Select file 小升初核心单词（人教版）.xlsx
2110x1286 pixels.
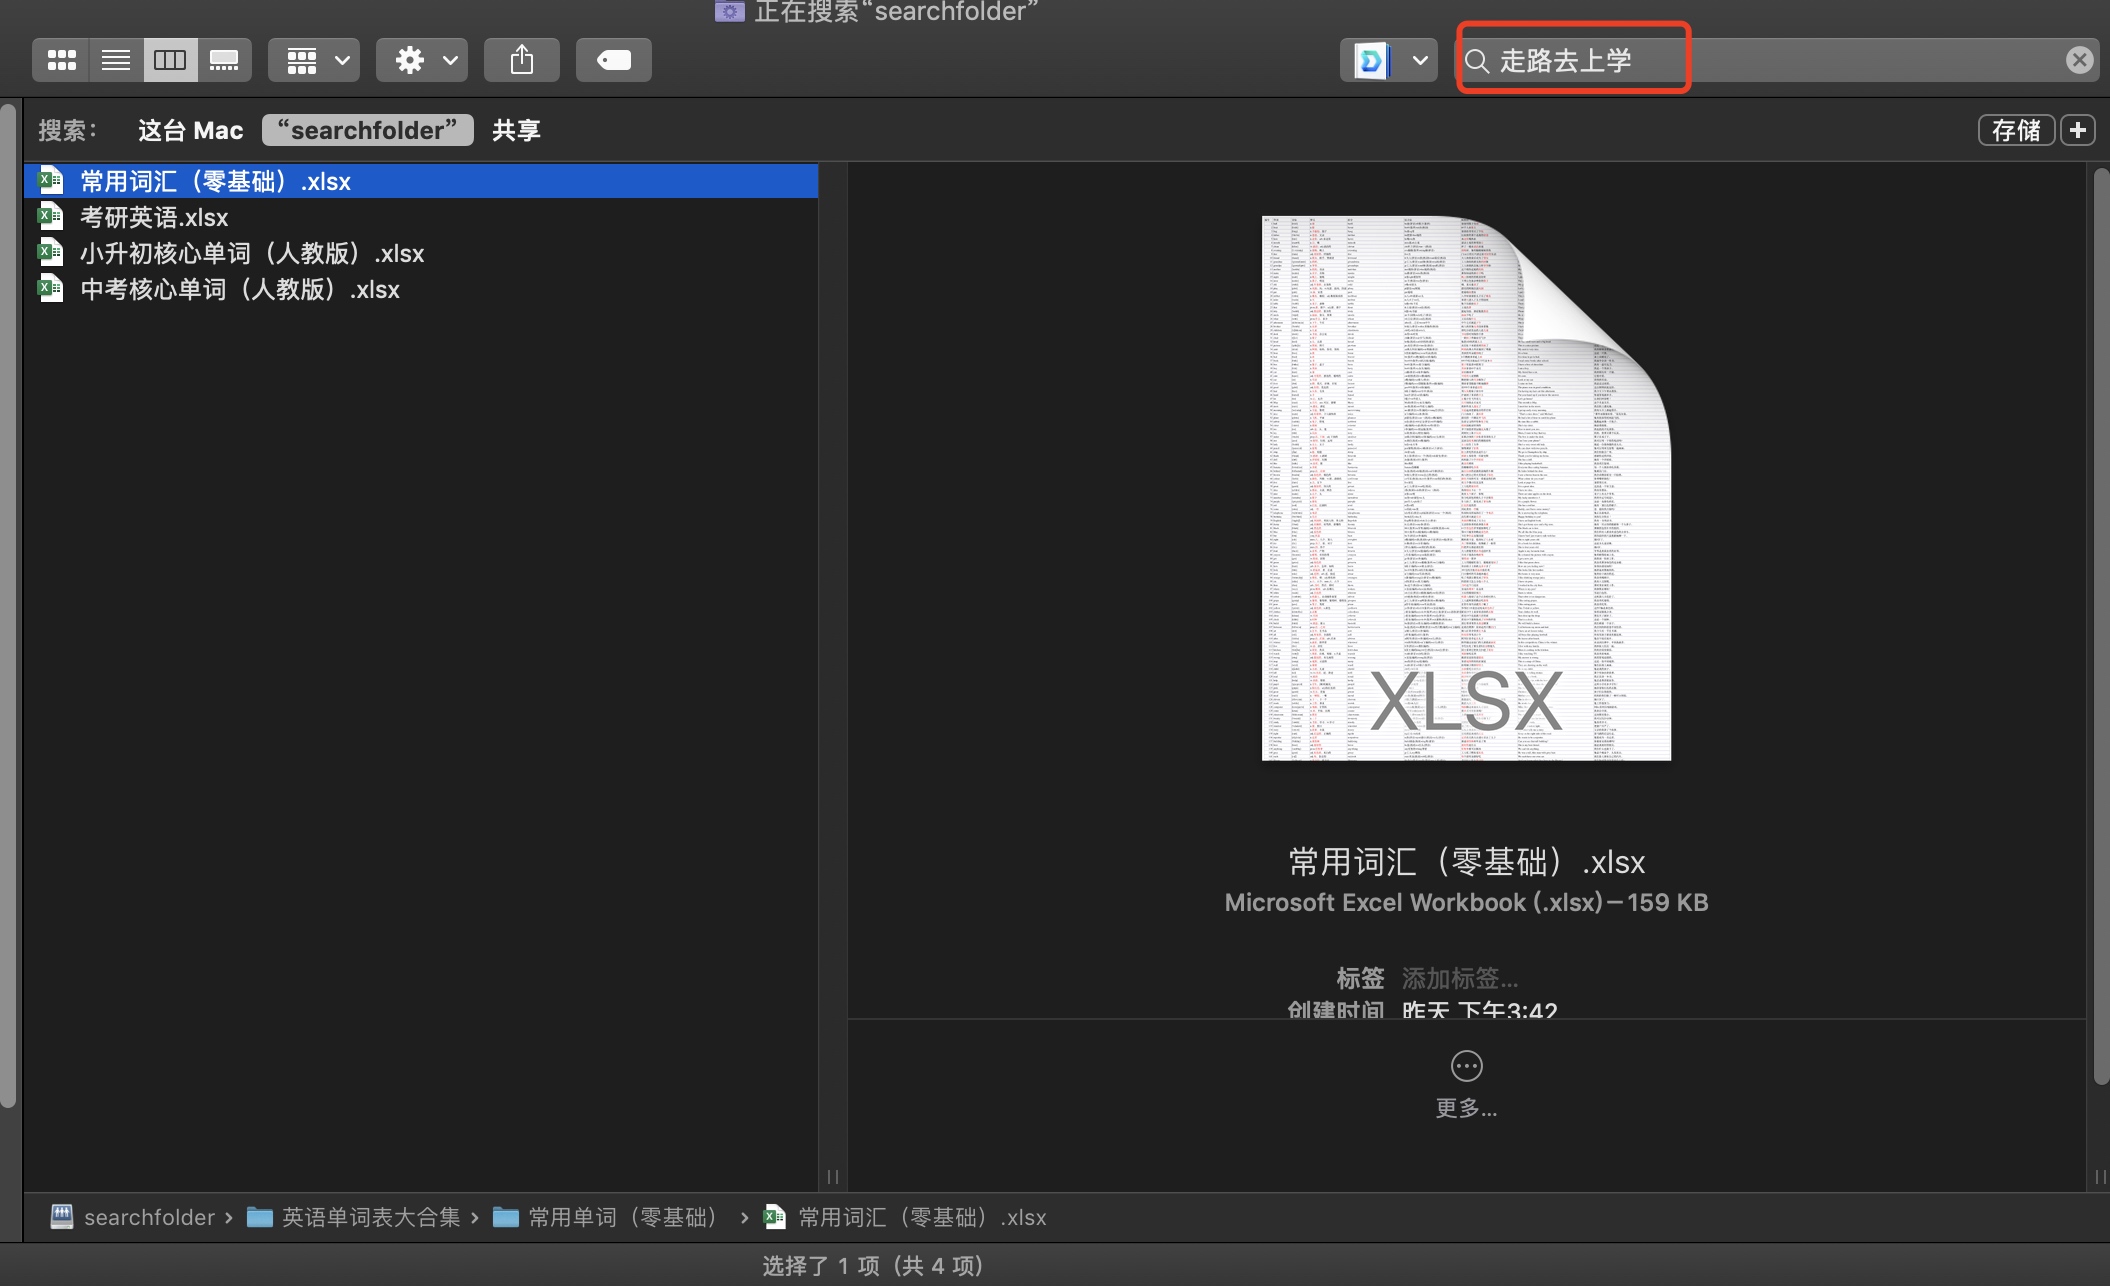click(x=421, y=253)
